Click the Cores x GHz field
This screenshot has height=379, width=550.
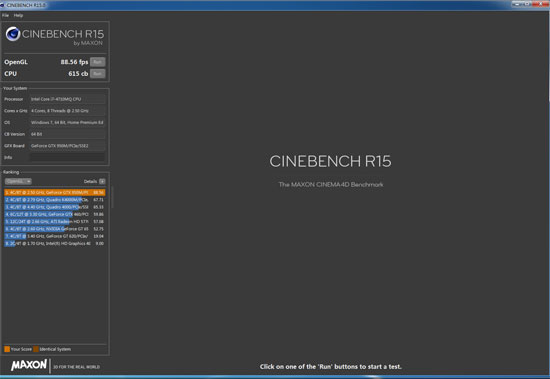coord(67,111)
